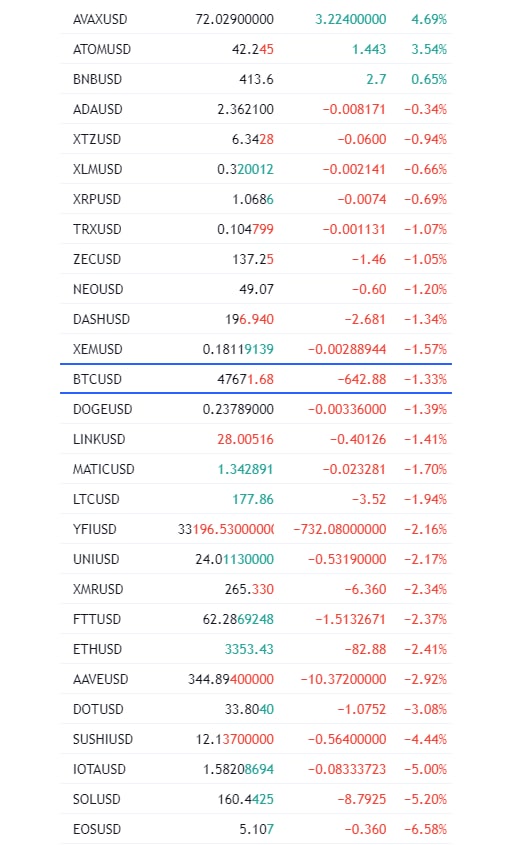515x845 pixels.
Task: Open the AVAXUSD symbol
Action: click(x=100, y=19)
